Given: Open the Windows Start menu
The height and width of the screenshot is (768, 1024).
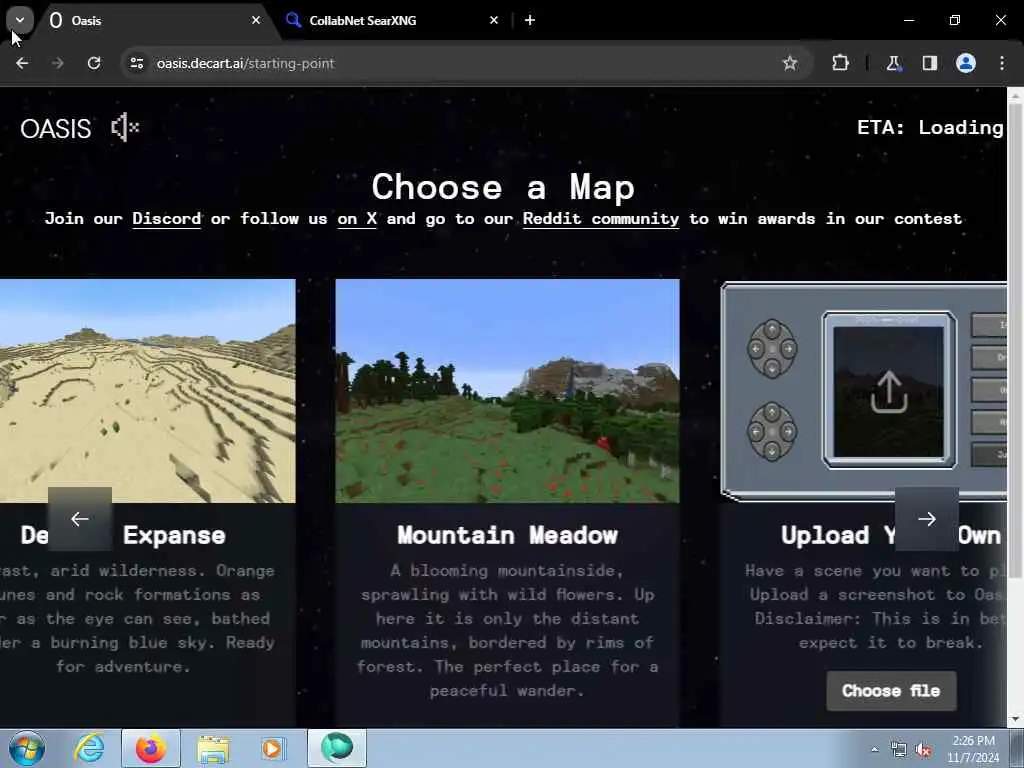Looking at the screenshot, I should tap(26, 748).
